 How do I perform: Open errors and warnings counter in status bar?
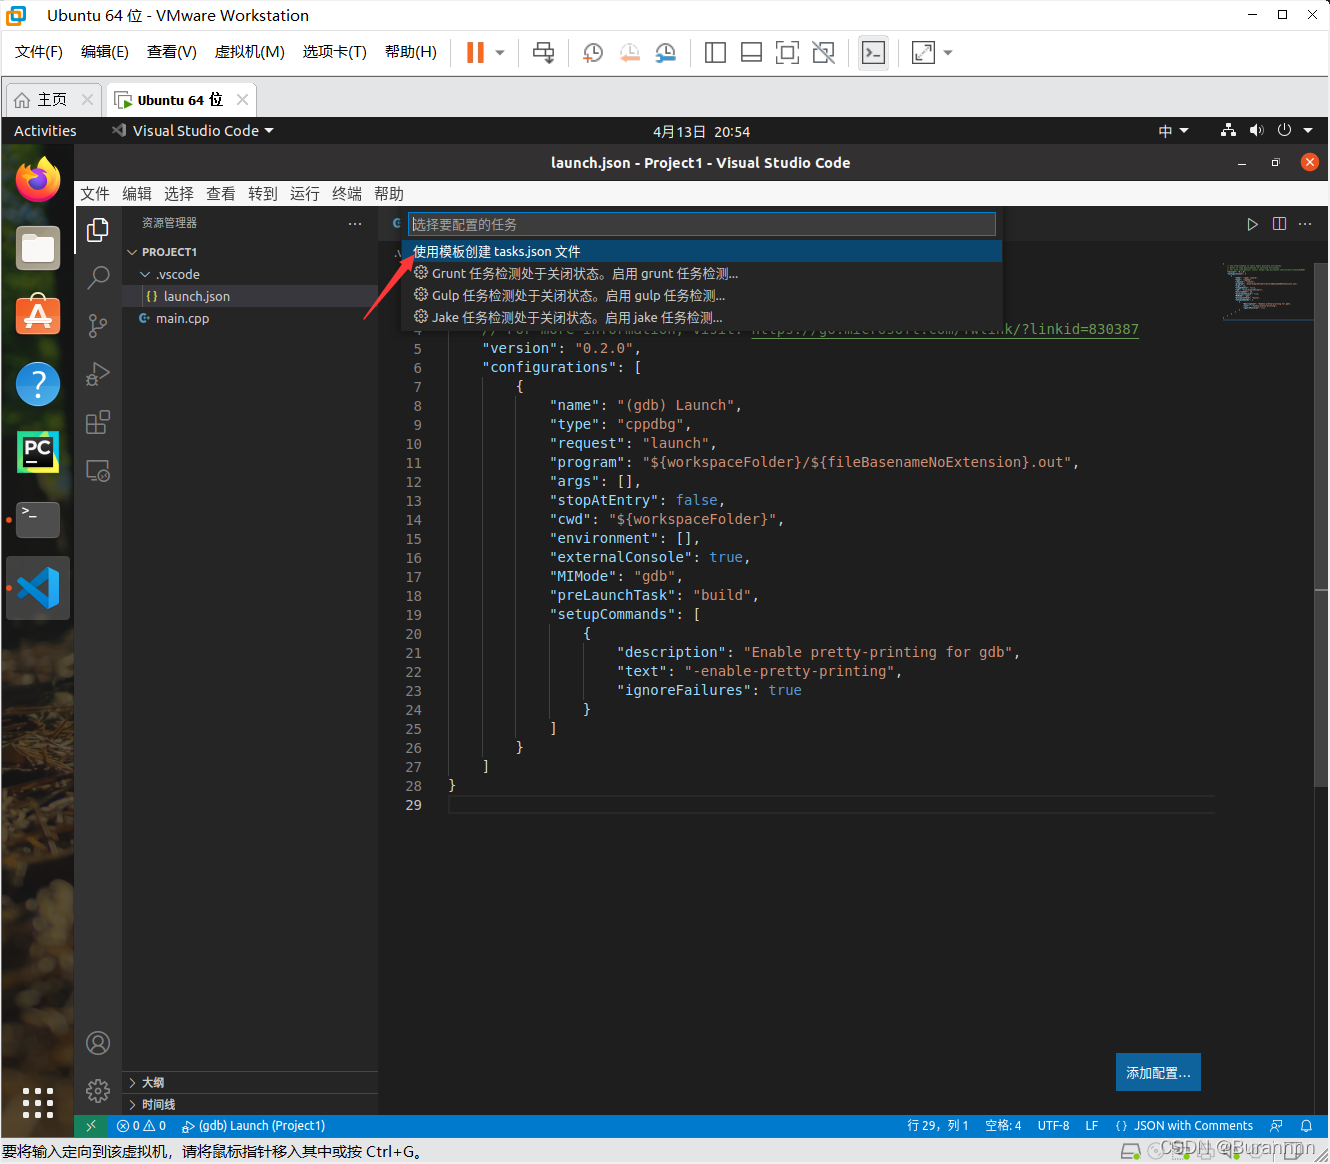pyautogui.click(x=142, y=1126)
